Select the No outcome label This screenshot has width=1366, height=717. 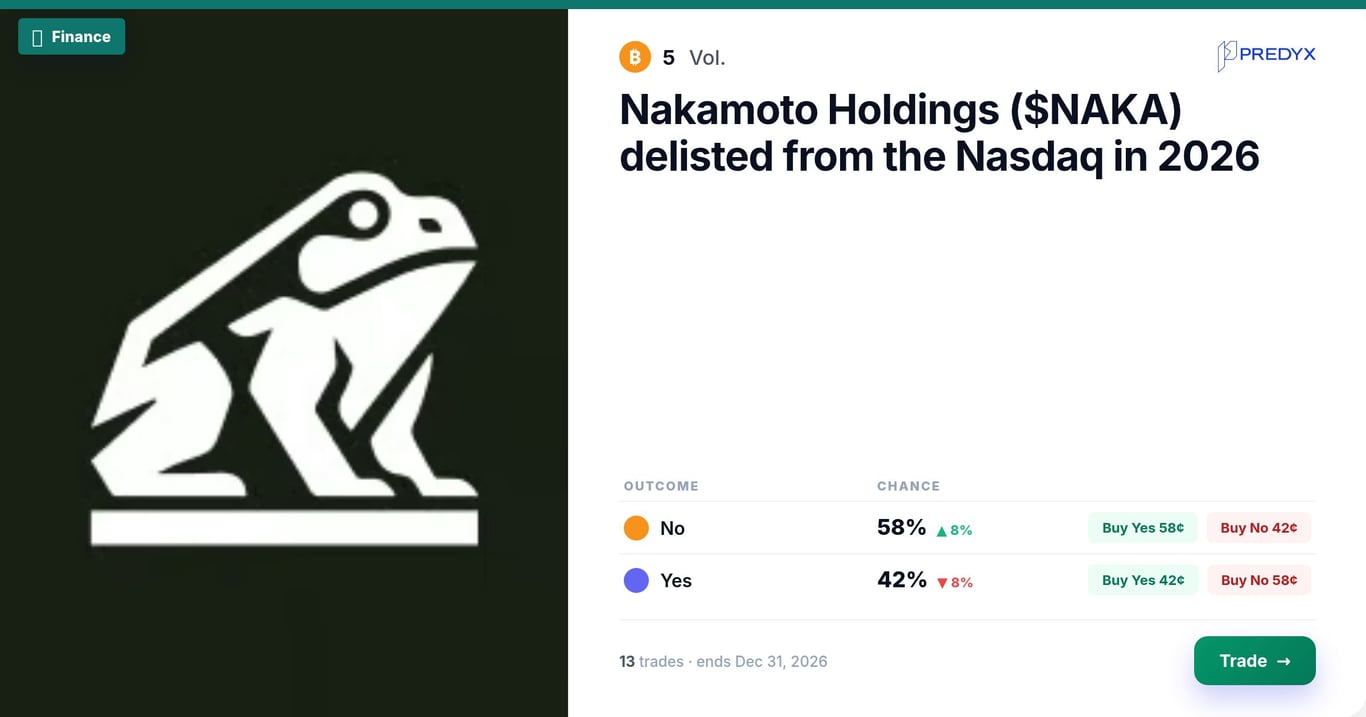672,528
